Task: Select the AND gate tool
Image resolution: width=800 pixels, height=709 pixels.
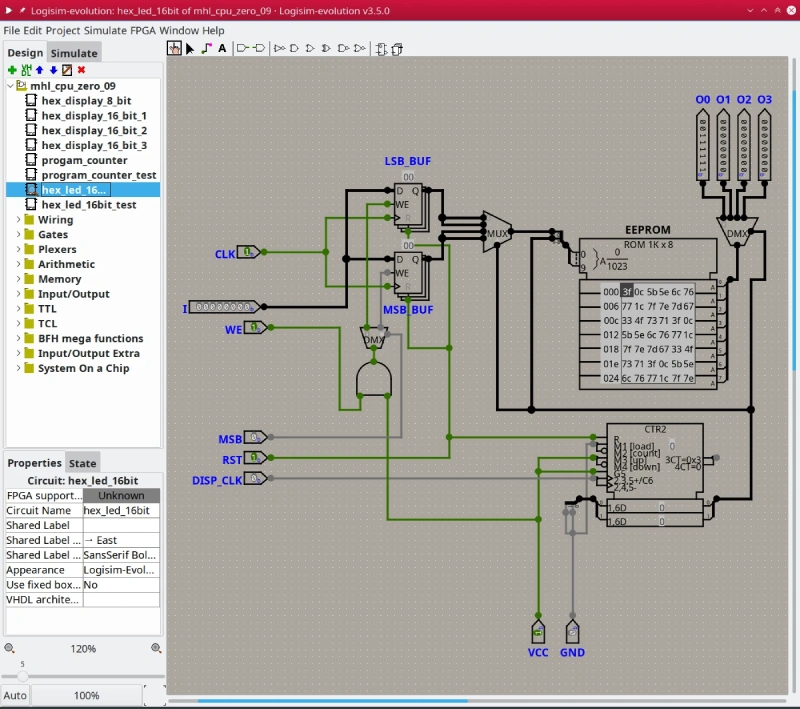Action: (x=294, y=48)
